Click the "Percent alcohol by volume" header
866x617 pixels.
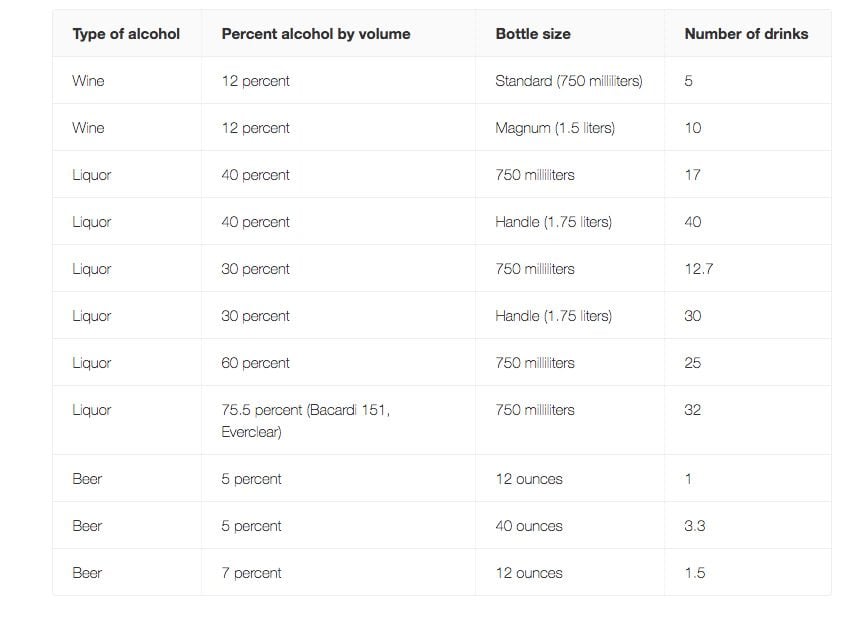click(x=316, y=34)
